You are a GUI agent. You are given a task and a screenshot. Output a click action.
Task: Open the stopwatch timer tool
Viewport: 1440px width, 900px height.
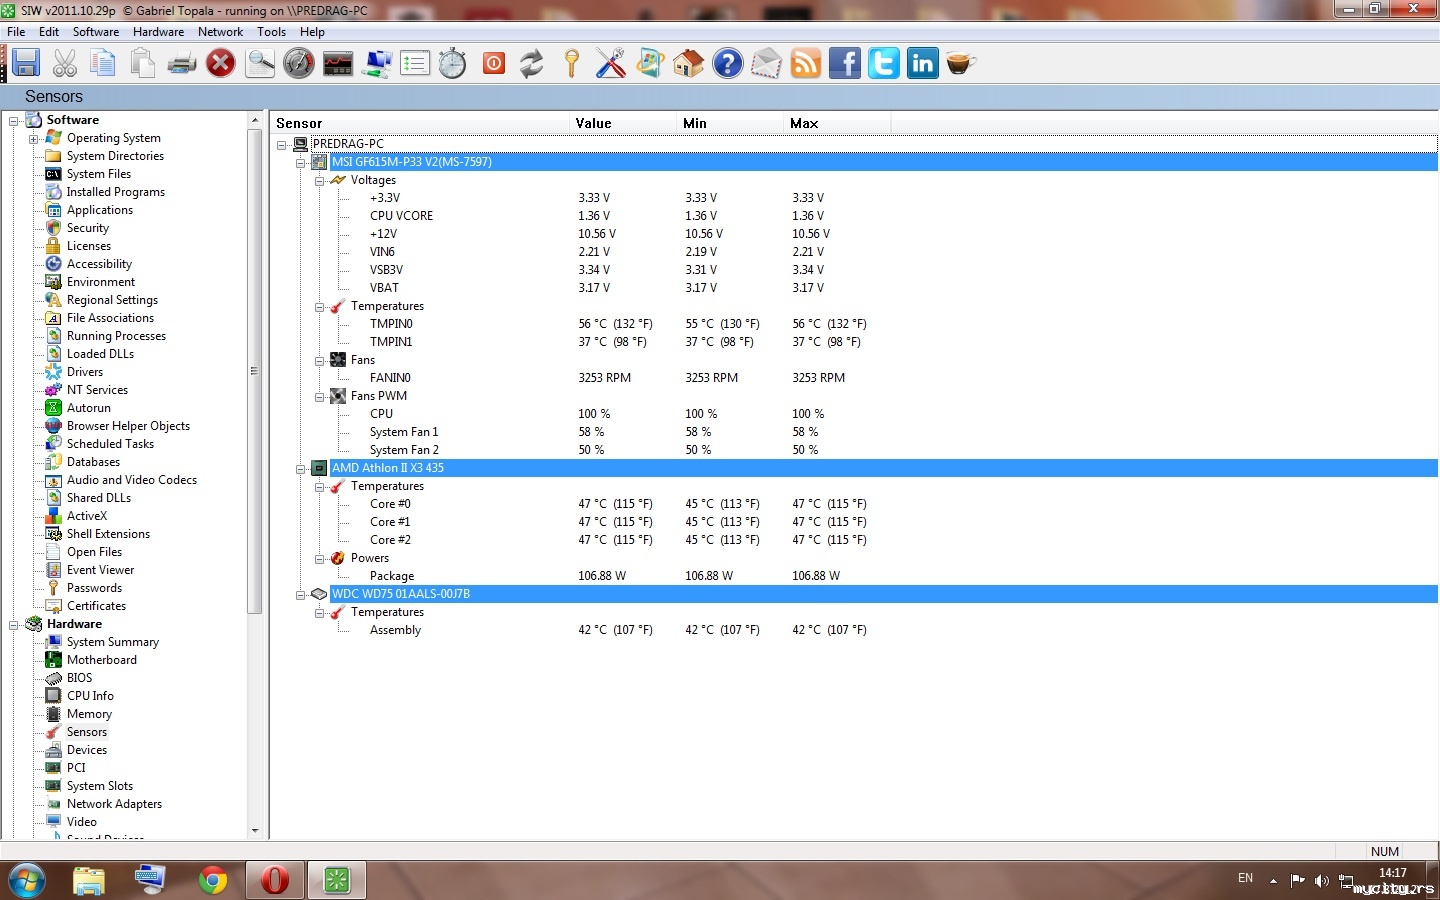[x=452, y=64]
